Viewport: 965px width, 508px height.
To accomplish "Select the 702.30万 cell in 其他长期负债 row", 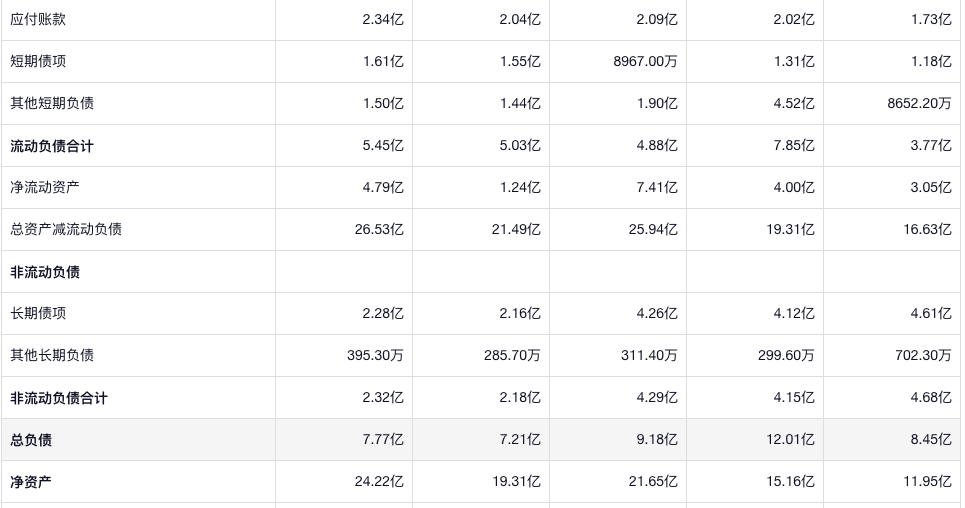I will click(923, 355).
